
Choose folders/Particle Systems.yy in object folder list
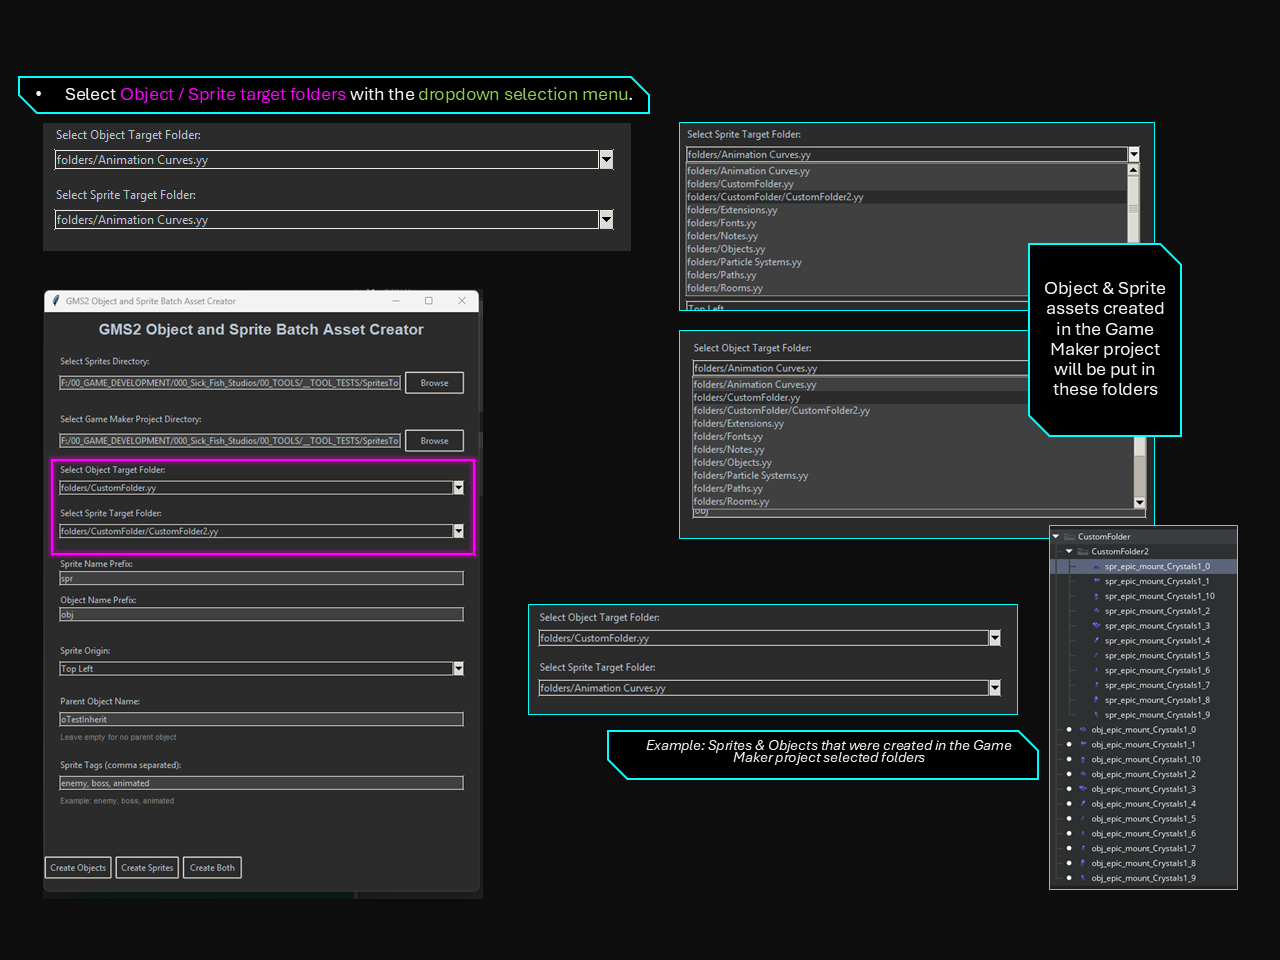750,476
